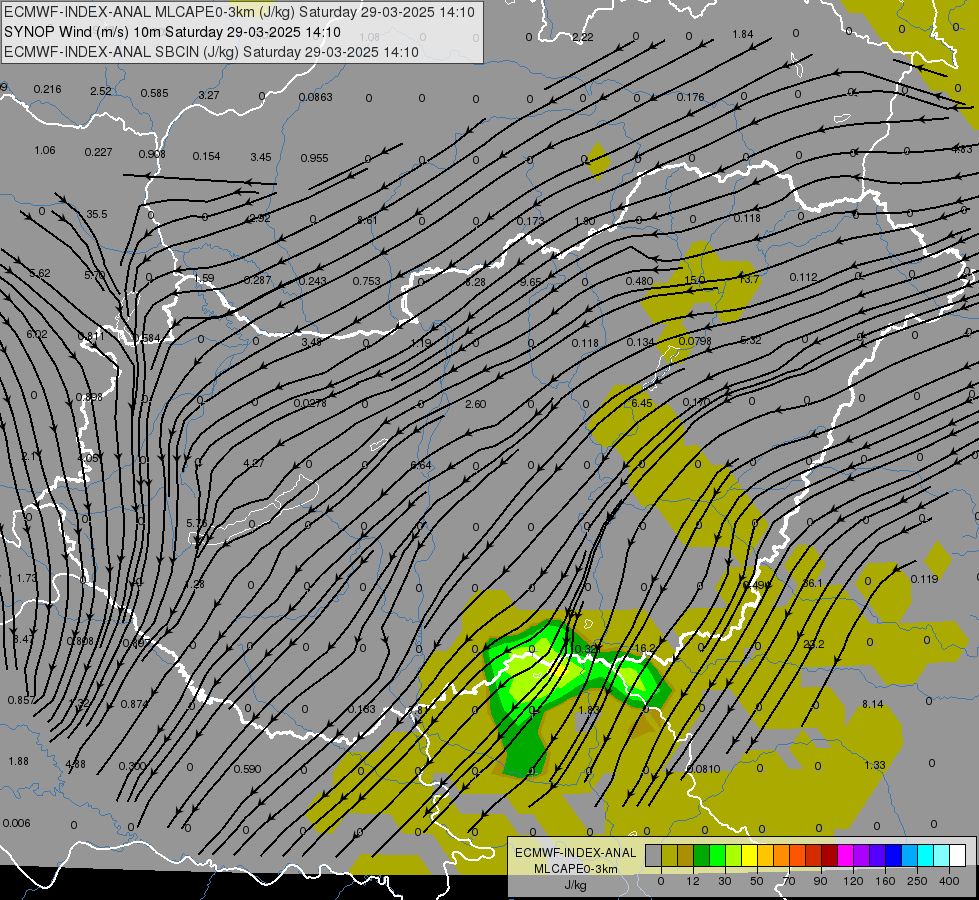This screenshot has height=900, width=979.
Task: Click the map value 0.590
Action: pos(247,769)
